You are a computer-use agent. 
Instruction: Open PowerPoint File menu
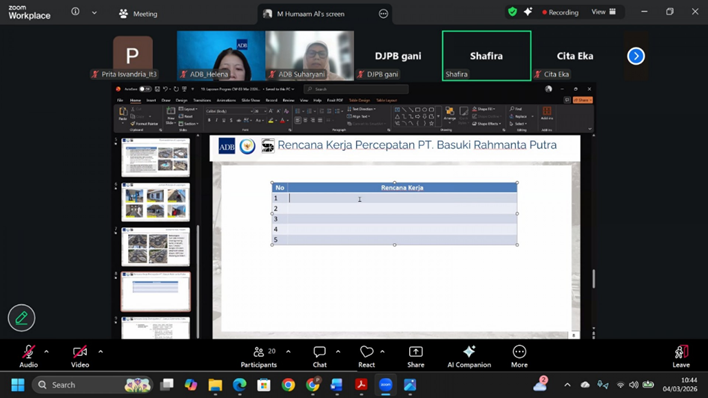pyautogui.click(x=120, y=100)
